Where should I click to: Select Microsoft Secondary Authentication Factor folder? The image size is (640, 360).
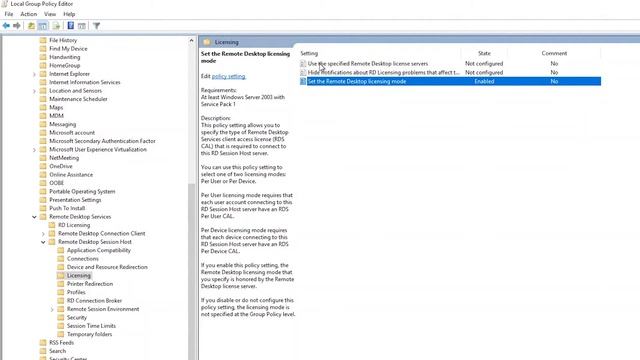(102, 141)
